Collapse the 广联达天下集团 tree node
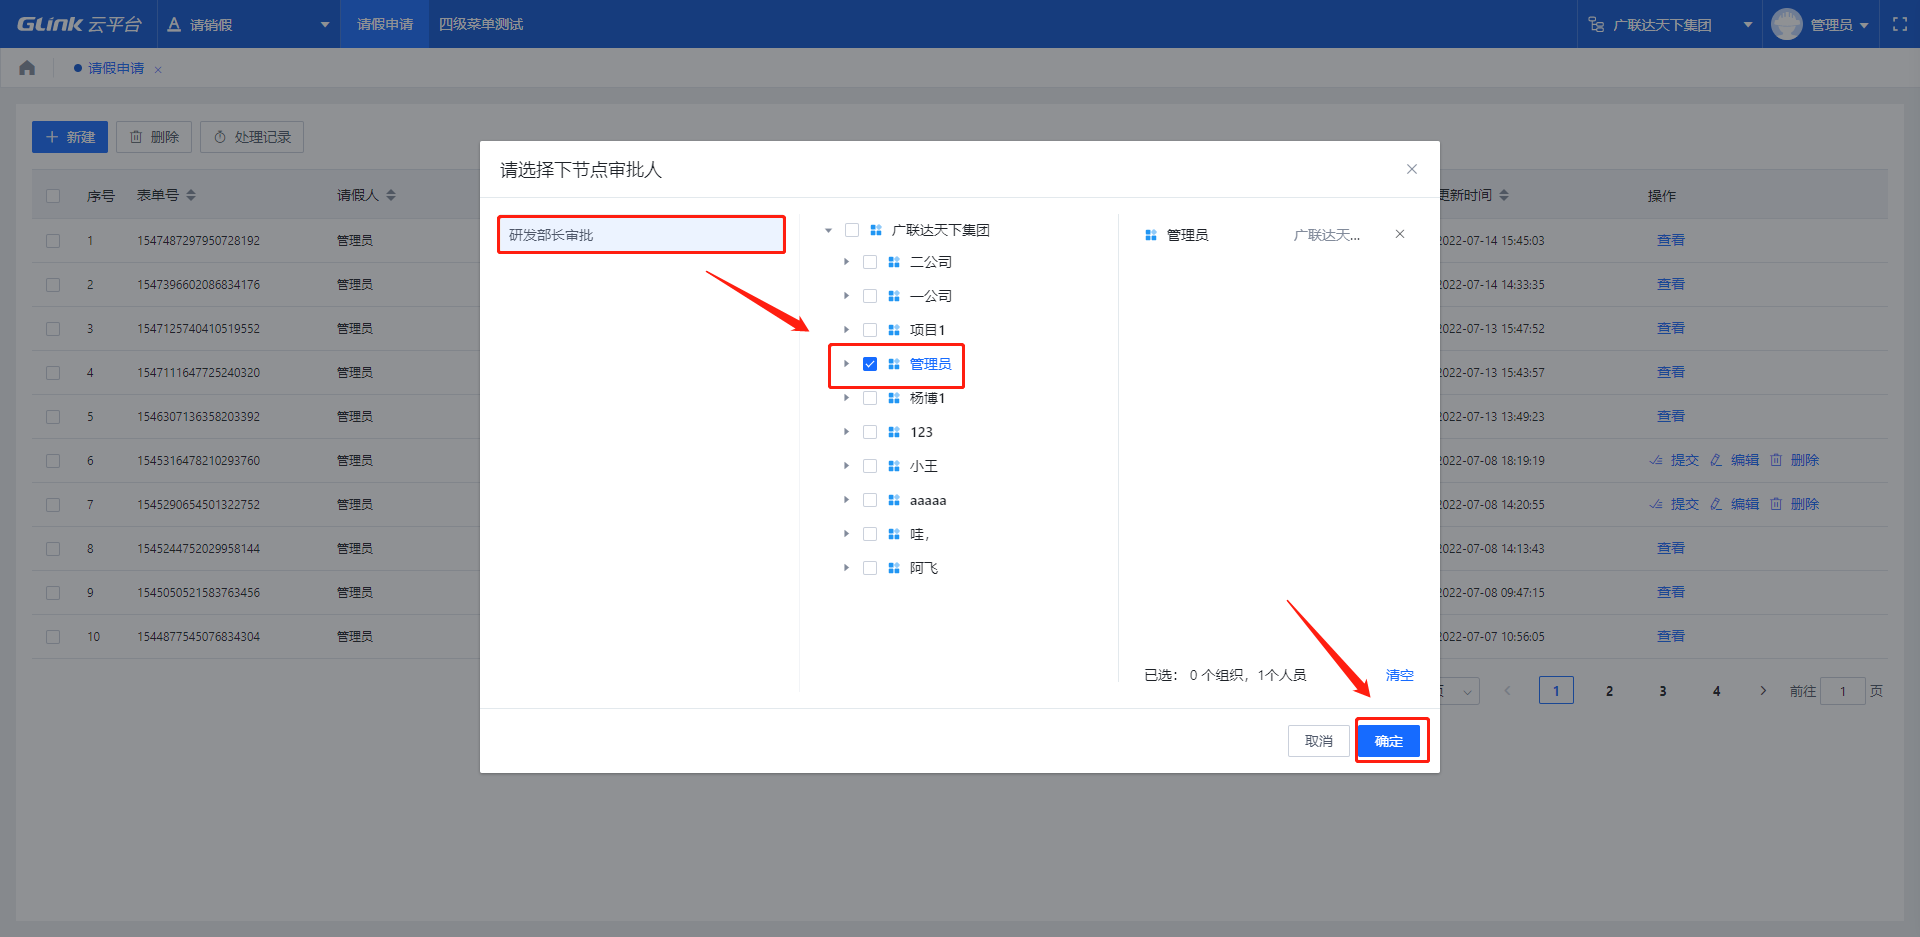 click(x=828, y=230)
